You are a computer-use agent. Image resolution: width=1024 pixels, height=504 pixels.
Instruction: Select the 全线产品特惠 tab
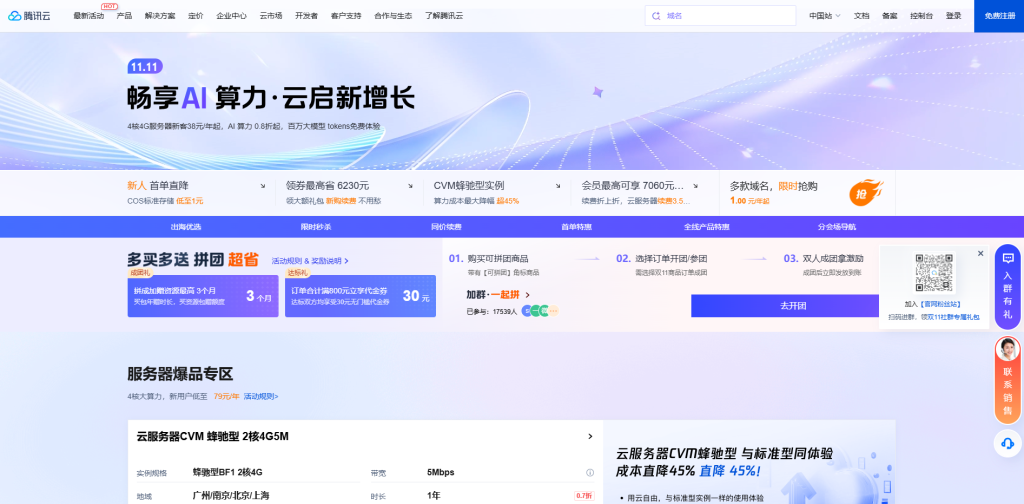[x=706, y=227]
